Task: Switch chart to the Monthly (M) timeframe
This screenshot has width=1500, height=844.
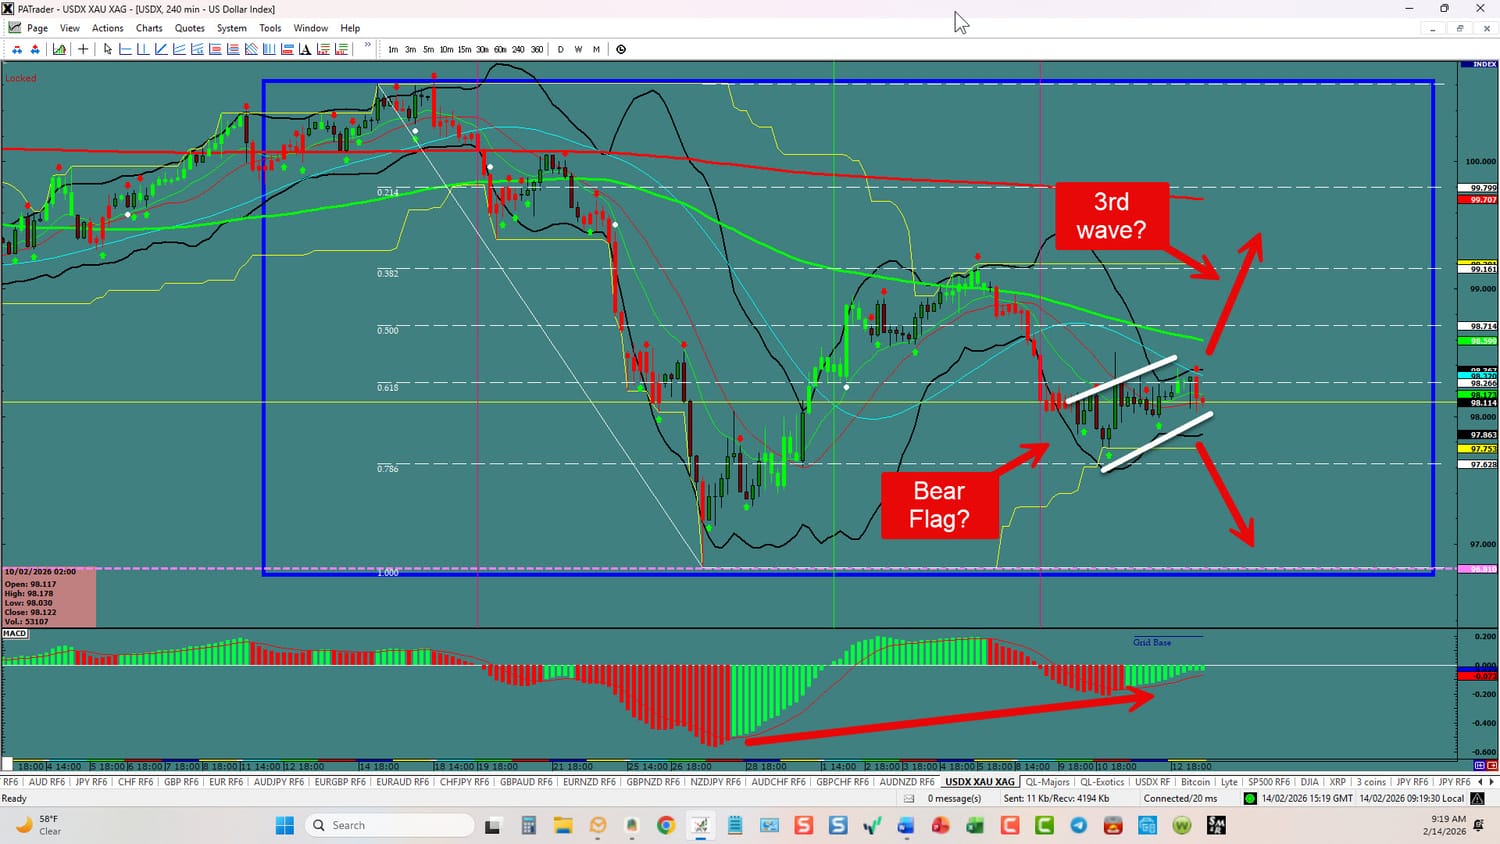Action: [596, 49]
